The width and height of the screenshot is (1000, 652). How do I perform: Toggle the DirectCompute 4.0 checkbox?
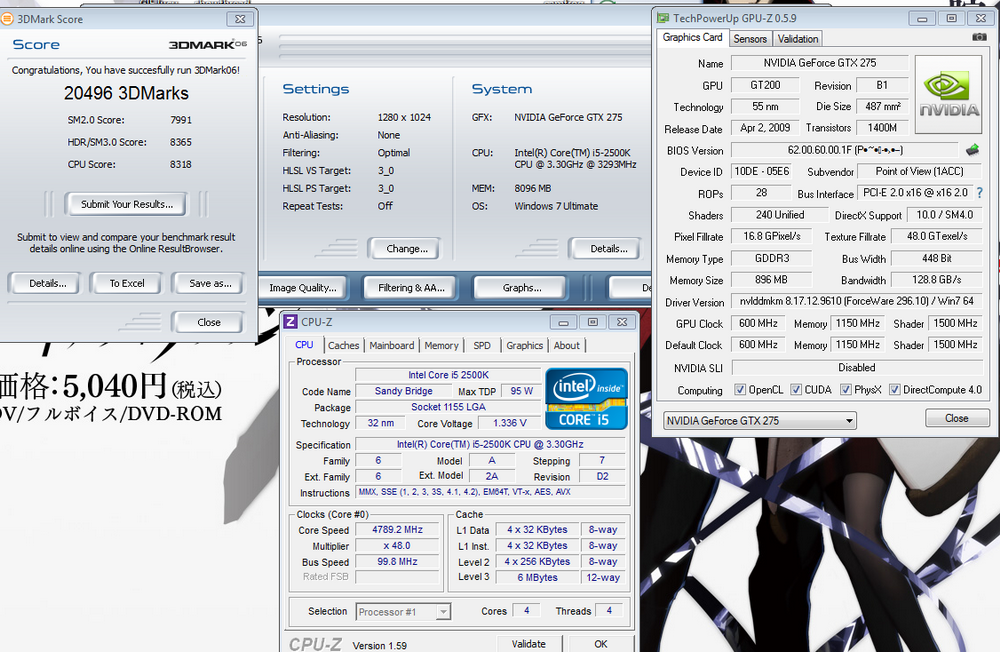895,389
